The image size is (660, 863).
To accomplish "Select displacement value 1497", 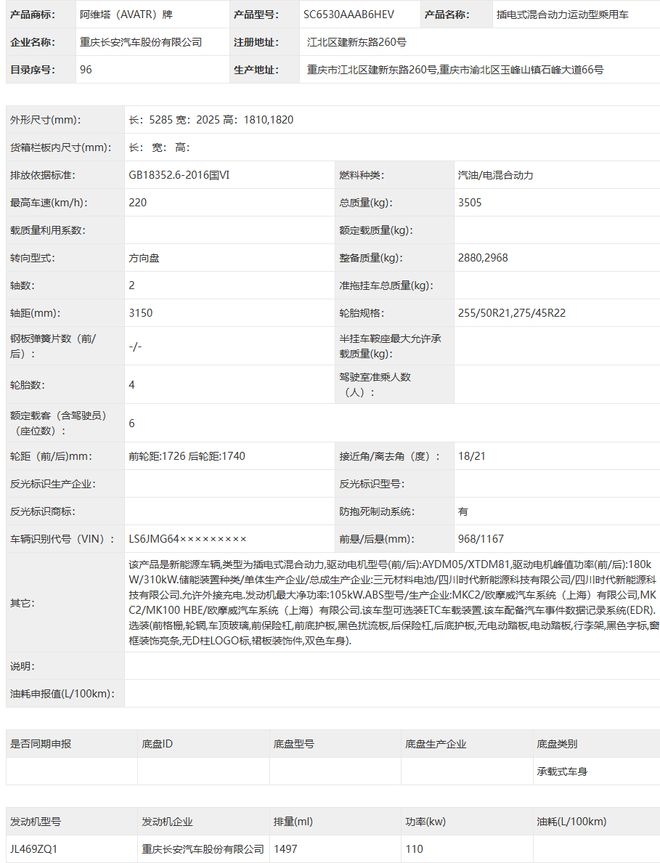I will pyautogui.click(x=285, y=849).
